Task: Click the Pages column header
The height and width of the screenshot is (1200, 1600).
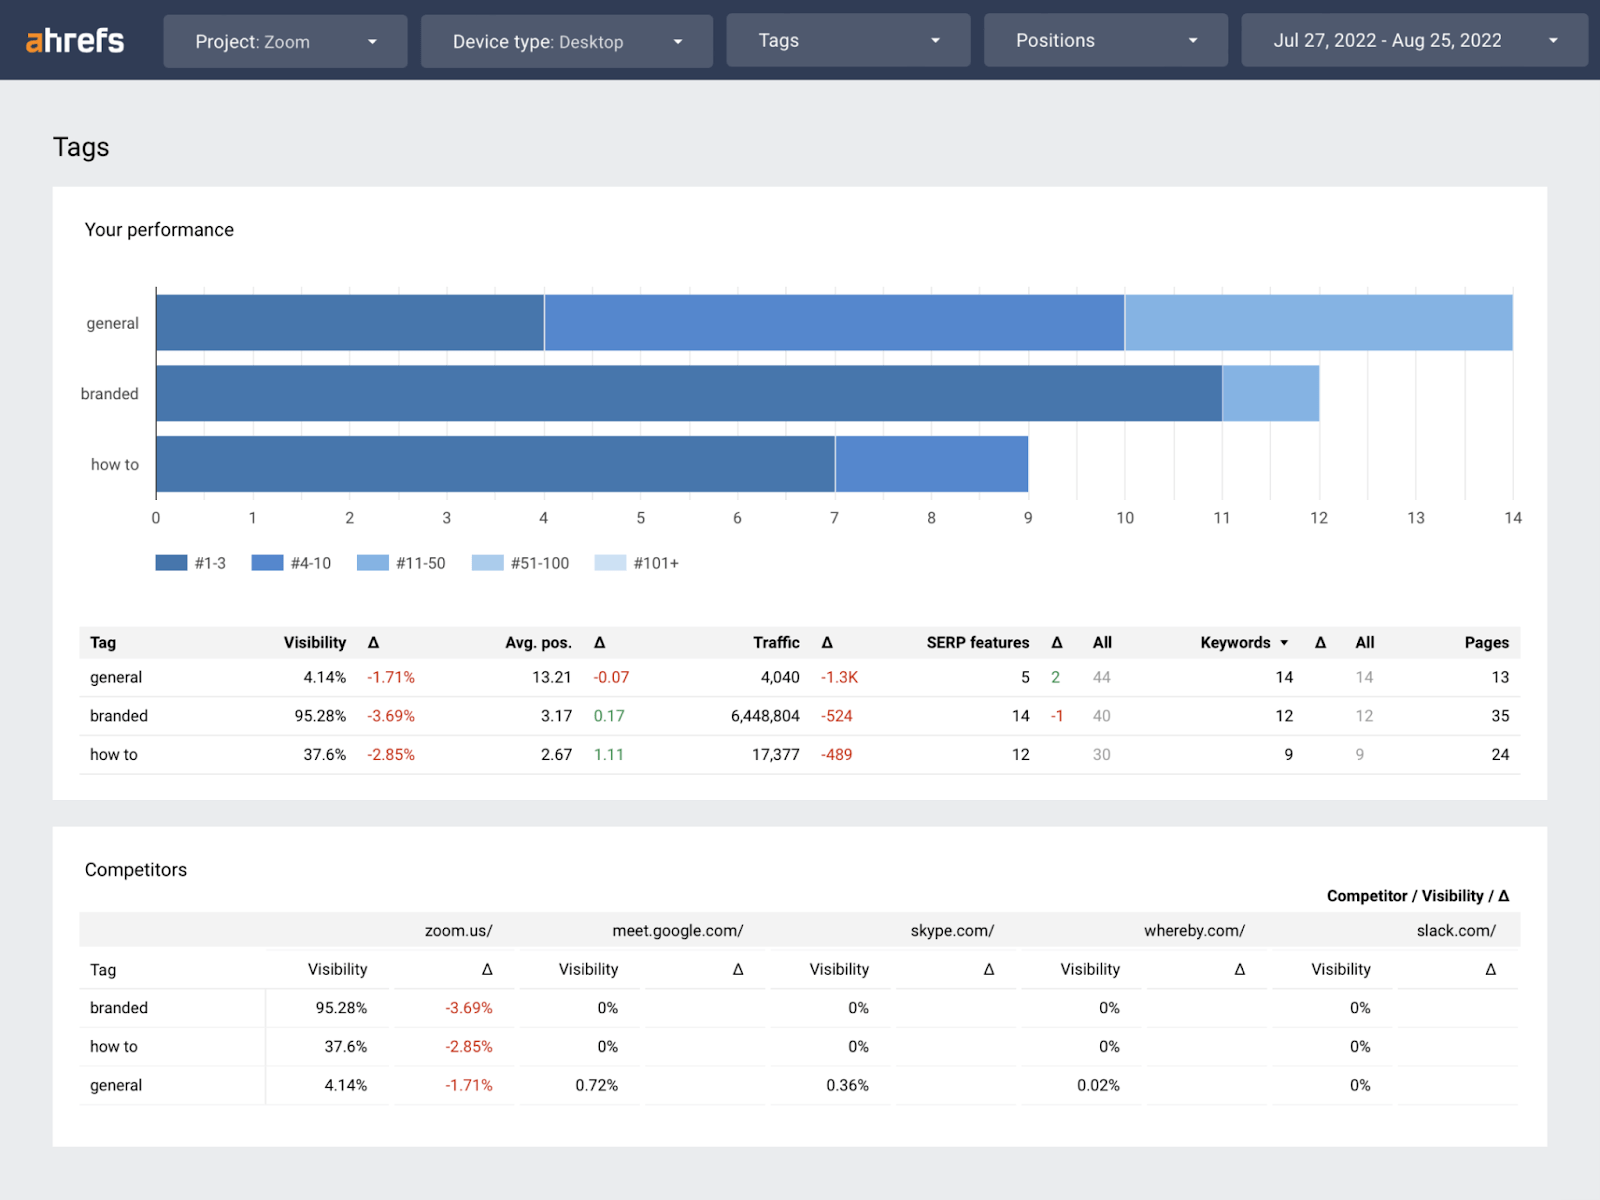Action: pyautogui.click(x=1487, y=642)
